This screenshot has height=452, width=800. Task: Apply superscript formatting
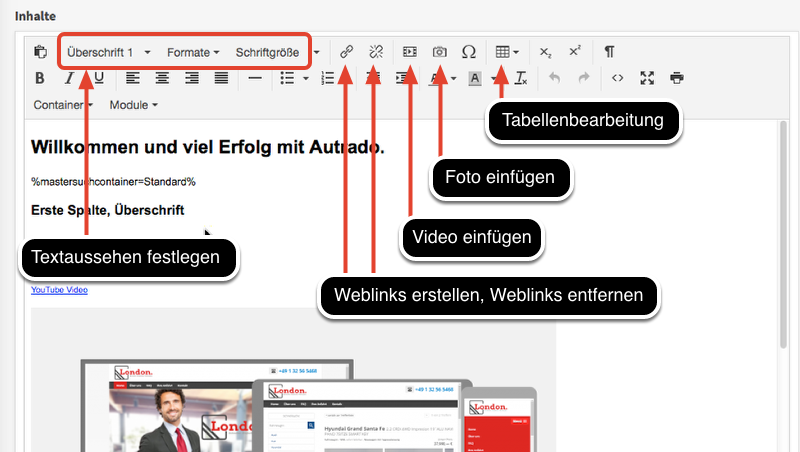[x=575, y=51]
